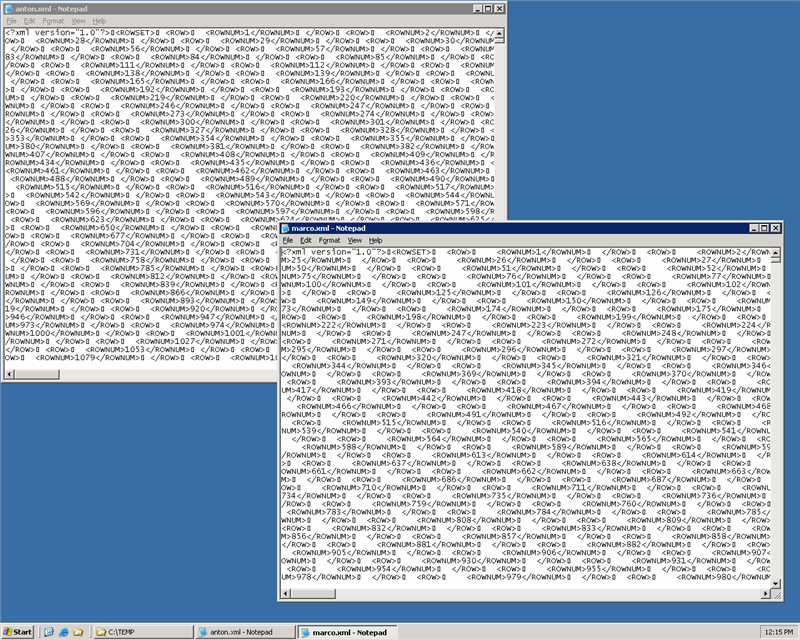Launch Internet Explorer from quick launch

click(64, 632)
